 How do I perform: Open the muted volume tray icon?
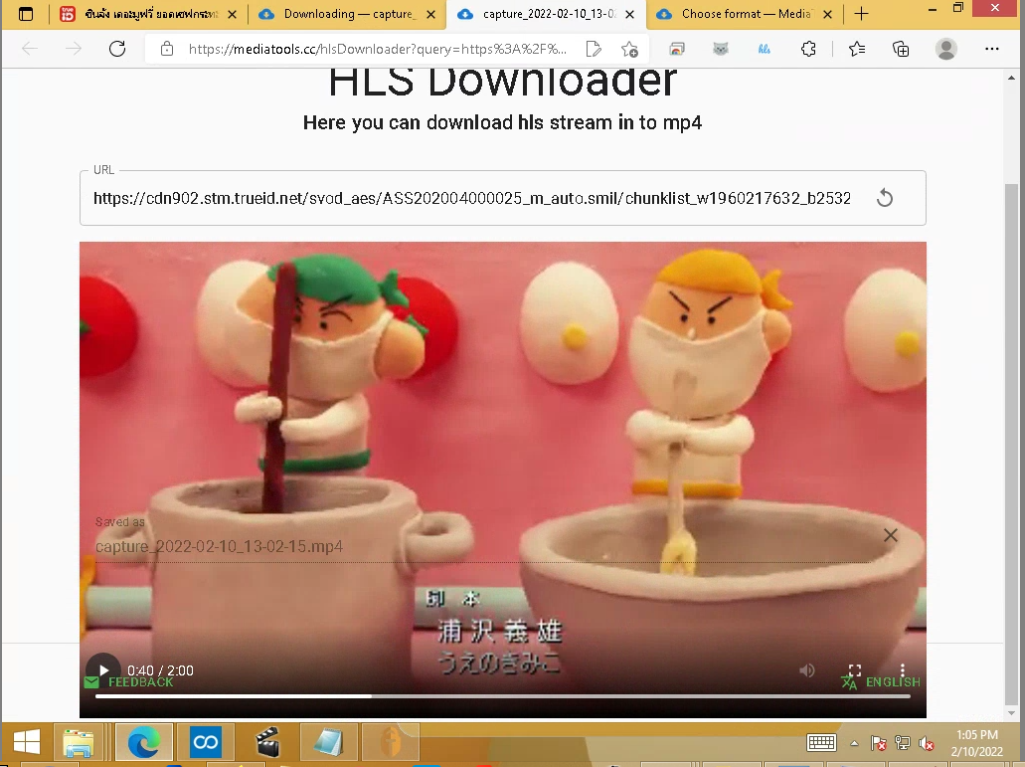(926, 743)
